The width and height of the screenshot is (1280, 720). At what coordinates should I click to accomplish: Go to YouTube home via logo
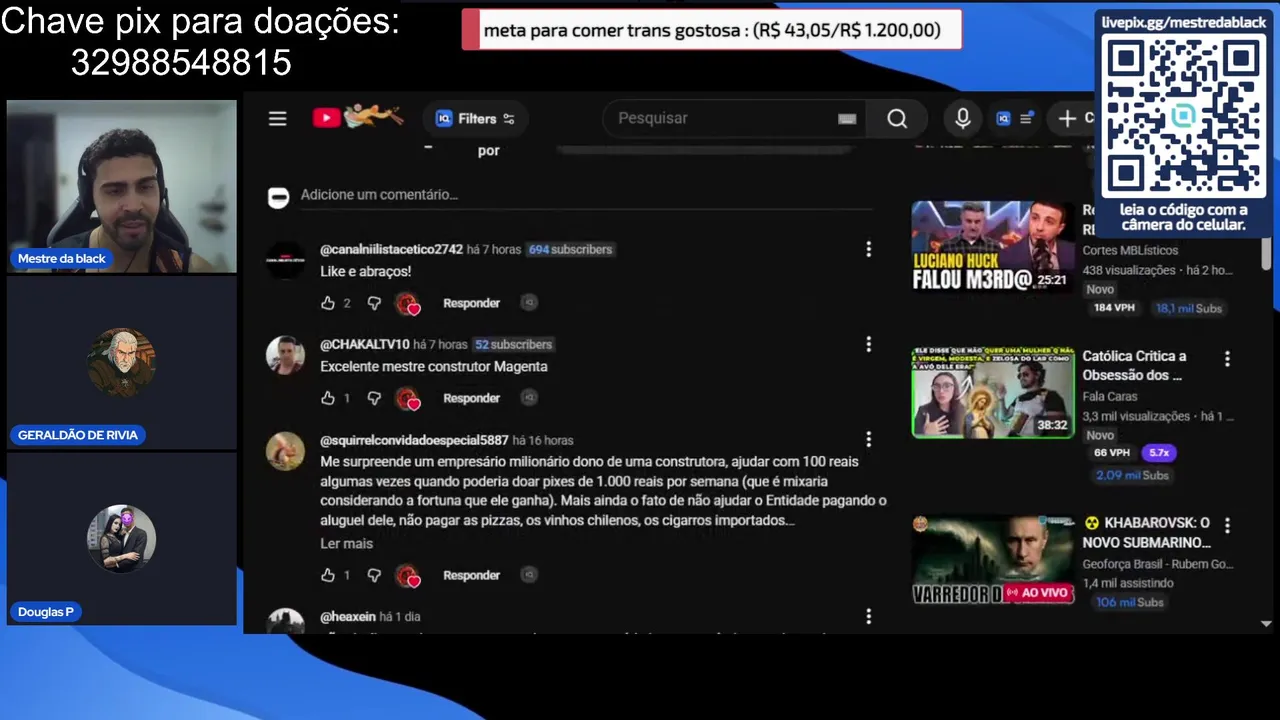click(357, 117)
